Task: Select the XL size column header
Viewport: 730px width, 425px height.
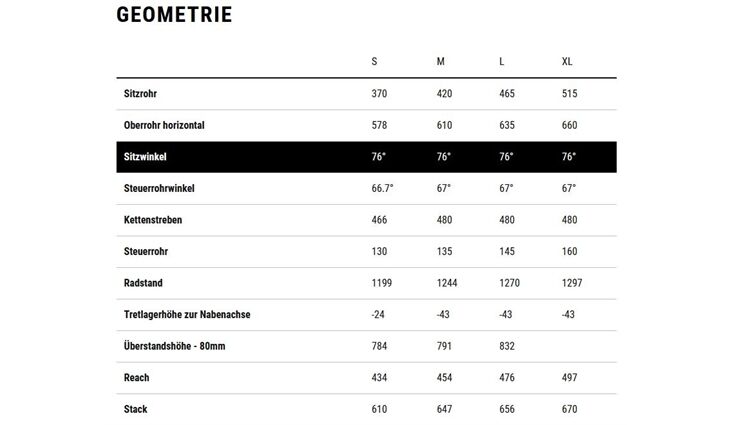Action: tap(567, 61)
